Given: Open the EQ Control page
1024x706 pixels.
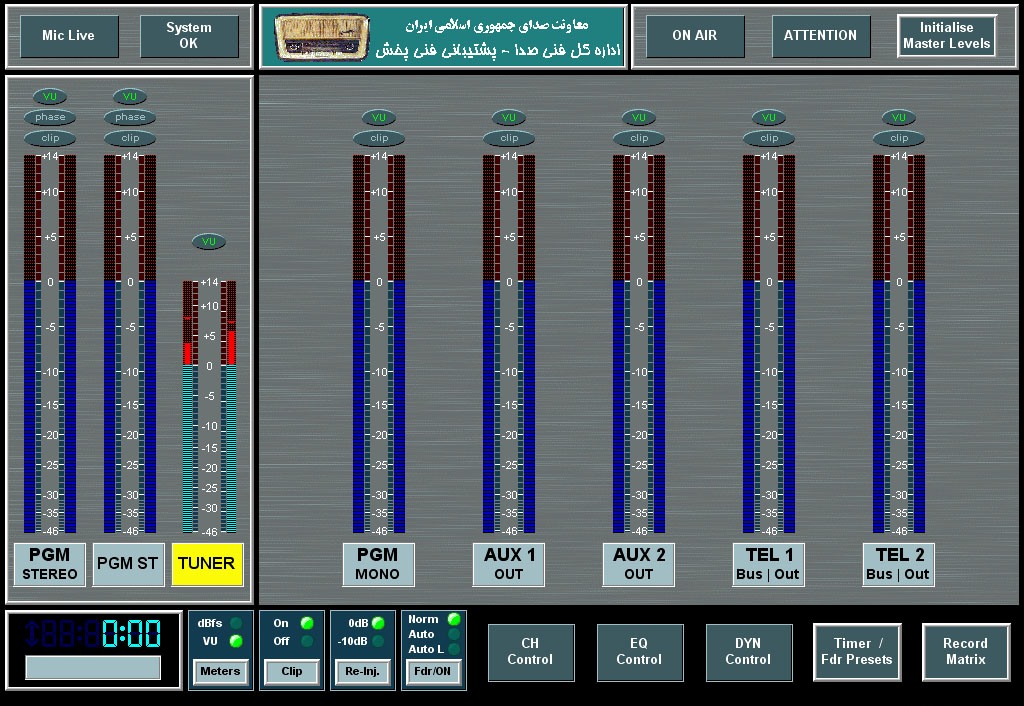Looking at the screenshot, I should pos(639,652).
